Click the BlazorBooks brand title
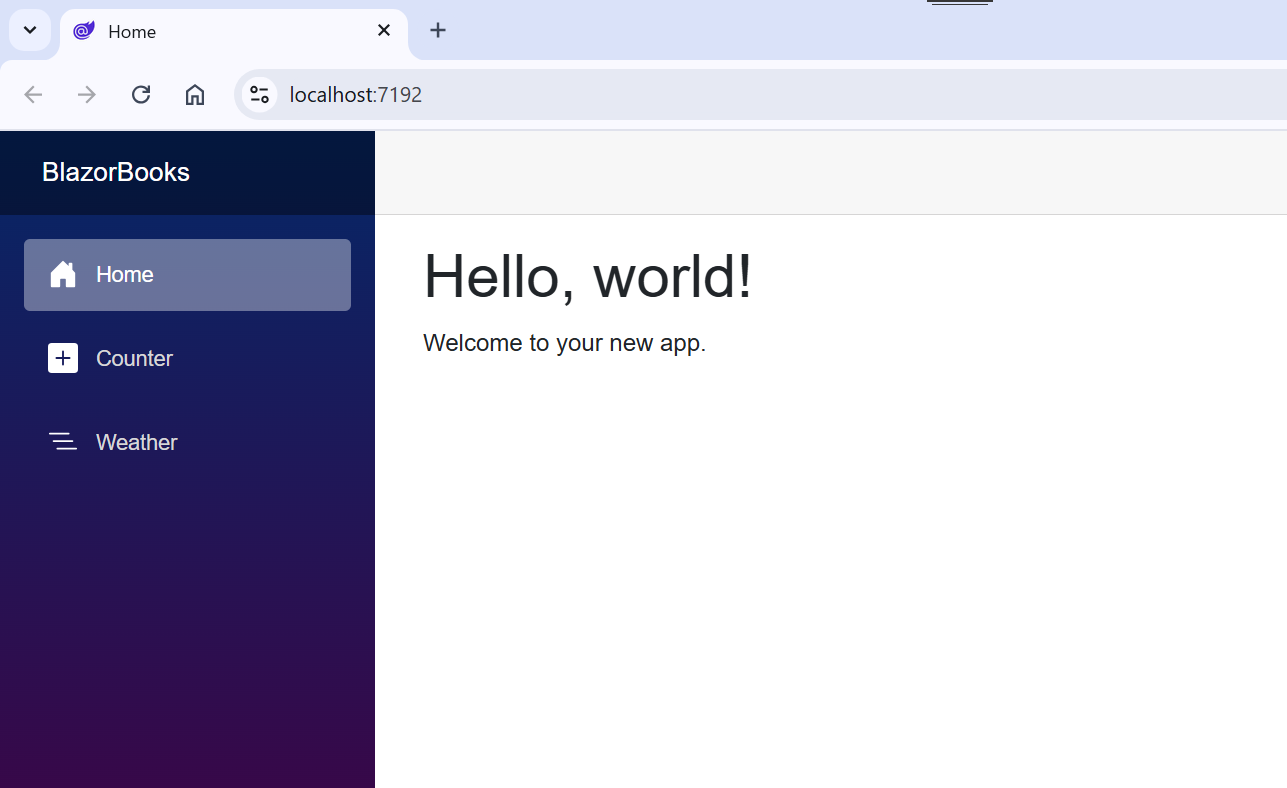 click(116, 172)
